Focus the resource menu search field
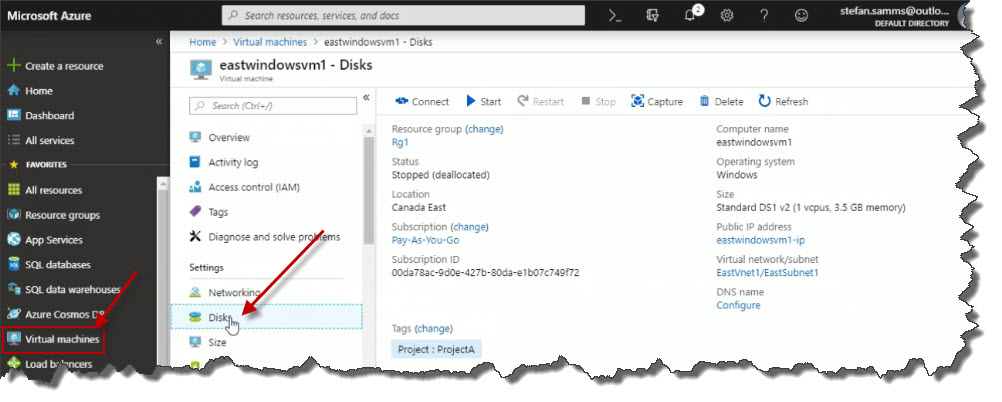The height and width of the screenshot is (402, 1002). coord(273,105)
